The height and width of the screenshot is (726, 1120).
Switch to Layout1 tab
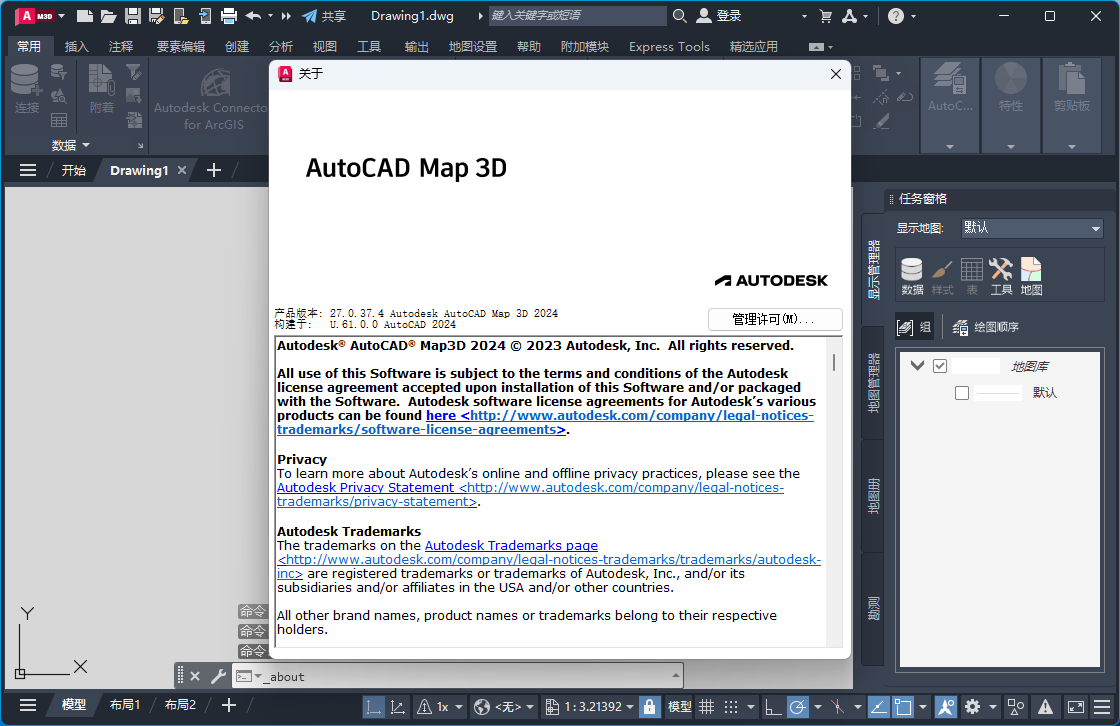(x=125, y=705)
